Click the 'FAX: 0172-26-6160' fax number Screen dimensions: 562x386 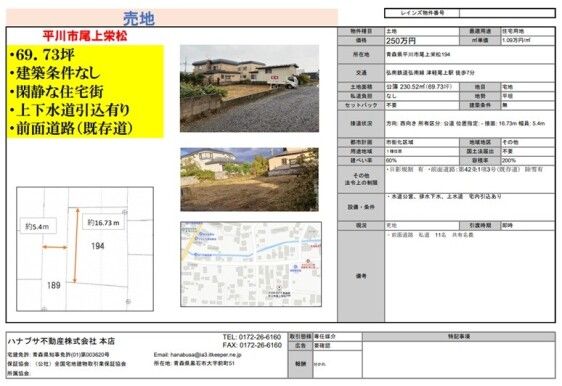click(252, 346)
